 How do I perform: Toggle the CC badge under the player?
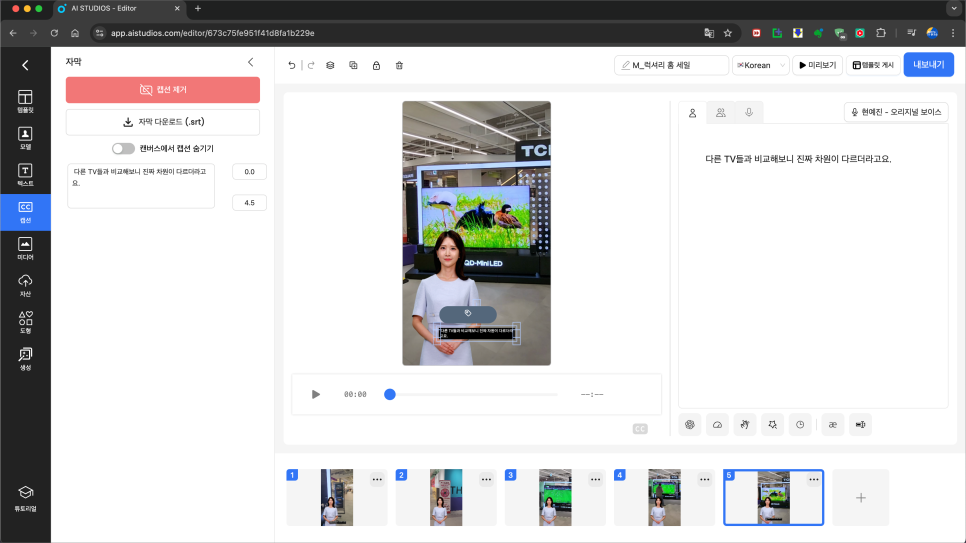pos(640,428)
